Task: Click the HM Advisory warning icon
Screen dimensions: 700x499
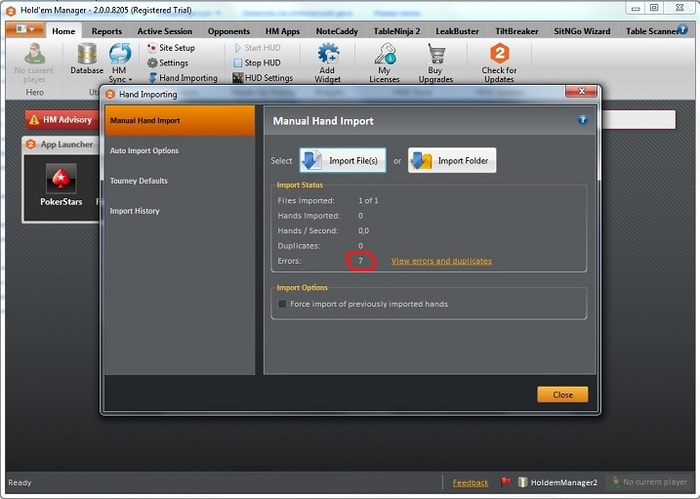Action: pyautogui.click(x=34, y=120)
